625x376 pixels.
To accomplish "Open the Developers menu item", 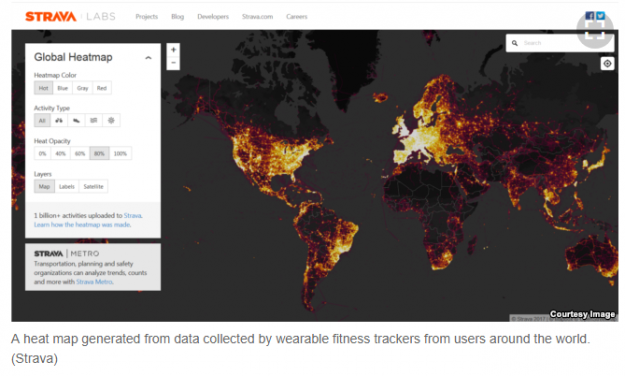I will pyautogui.click(x=213, y=17).
